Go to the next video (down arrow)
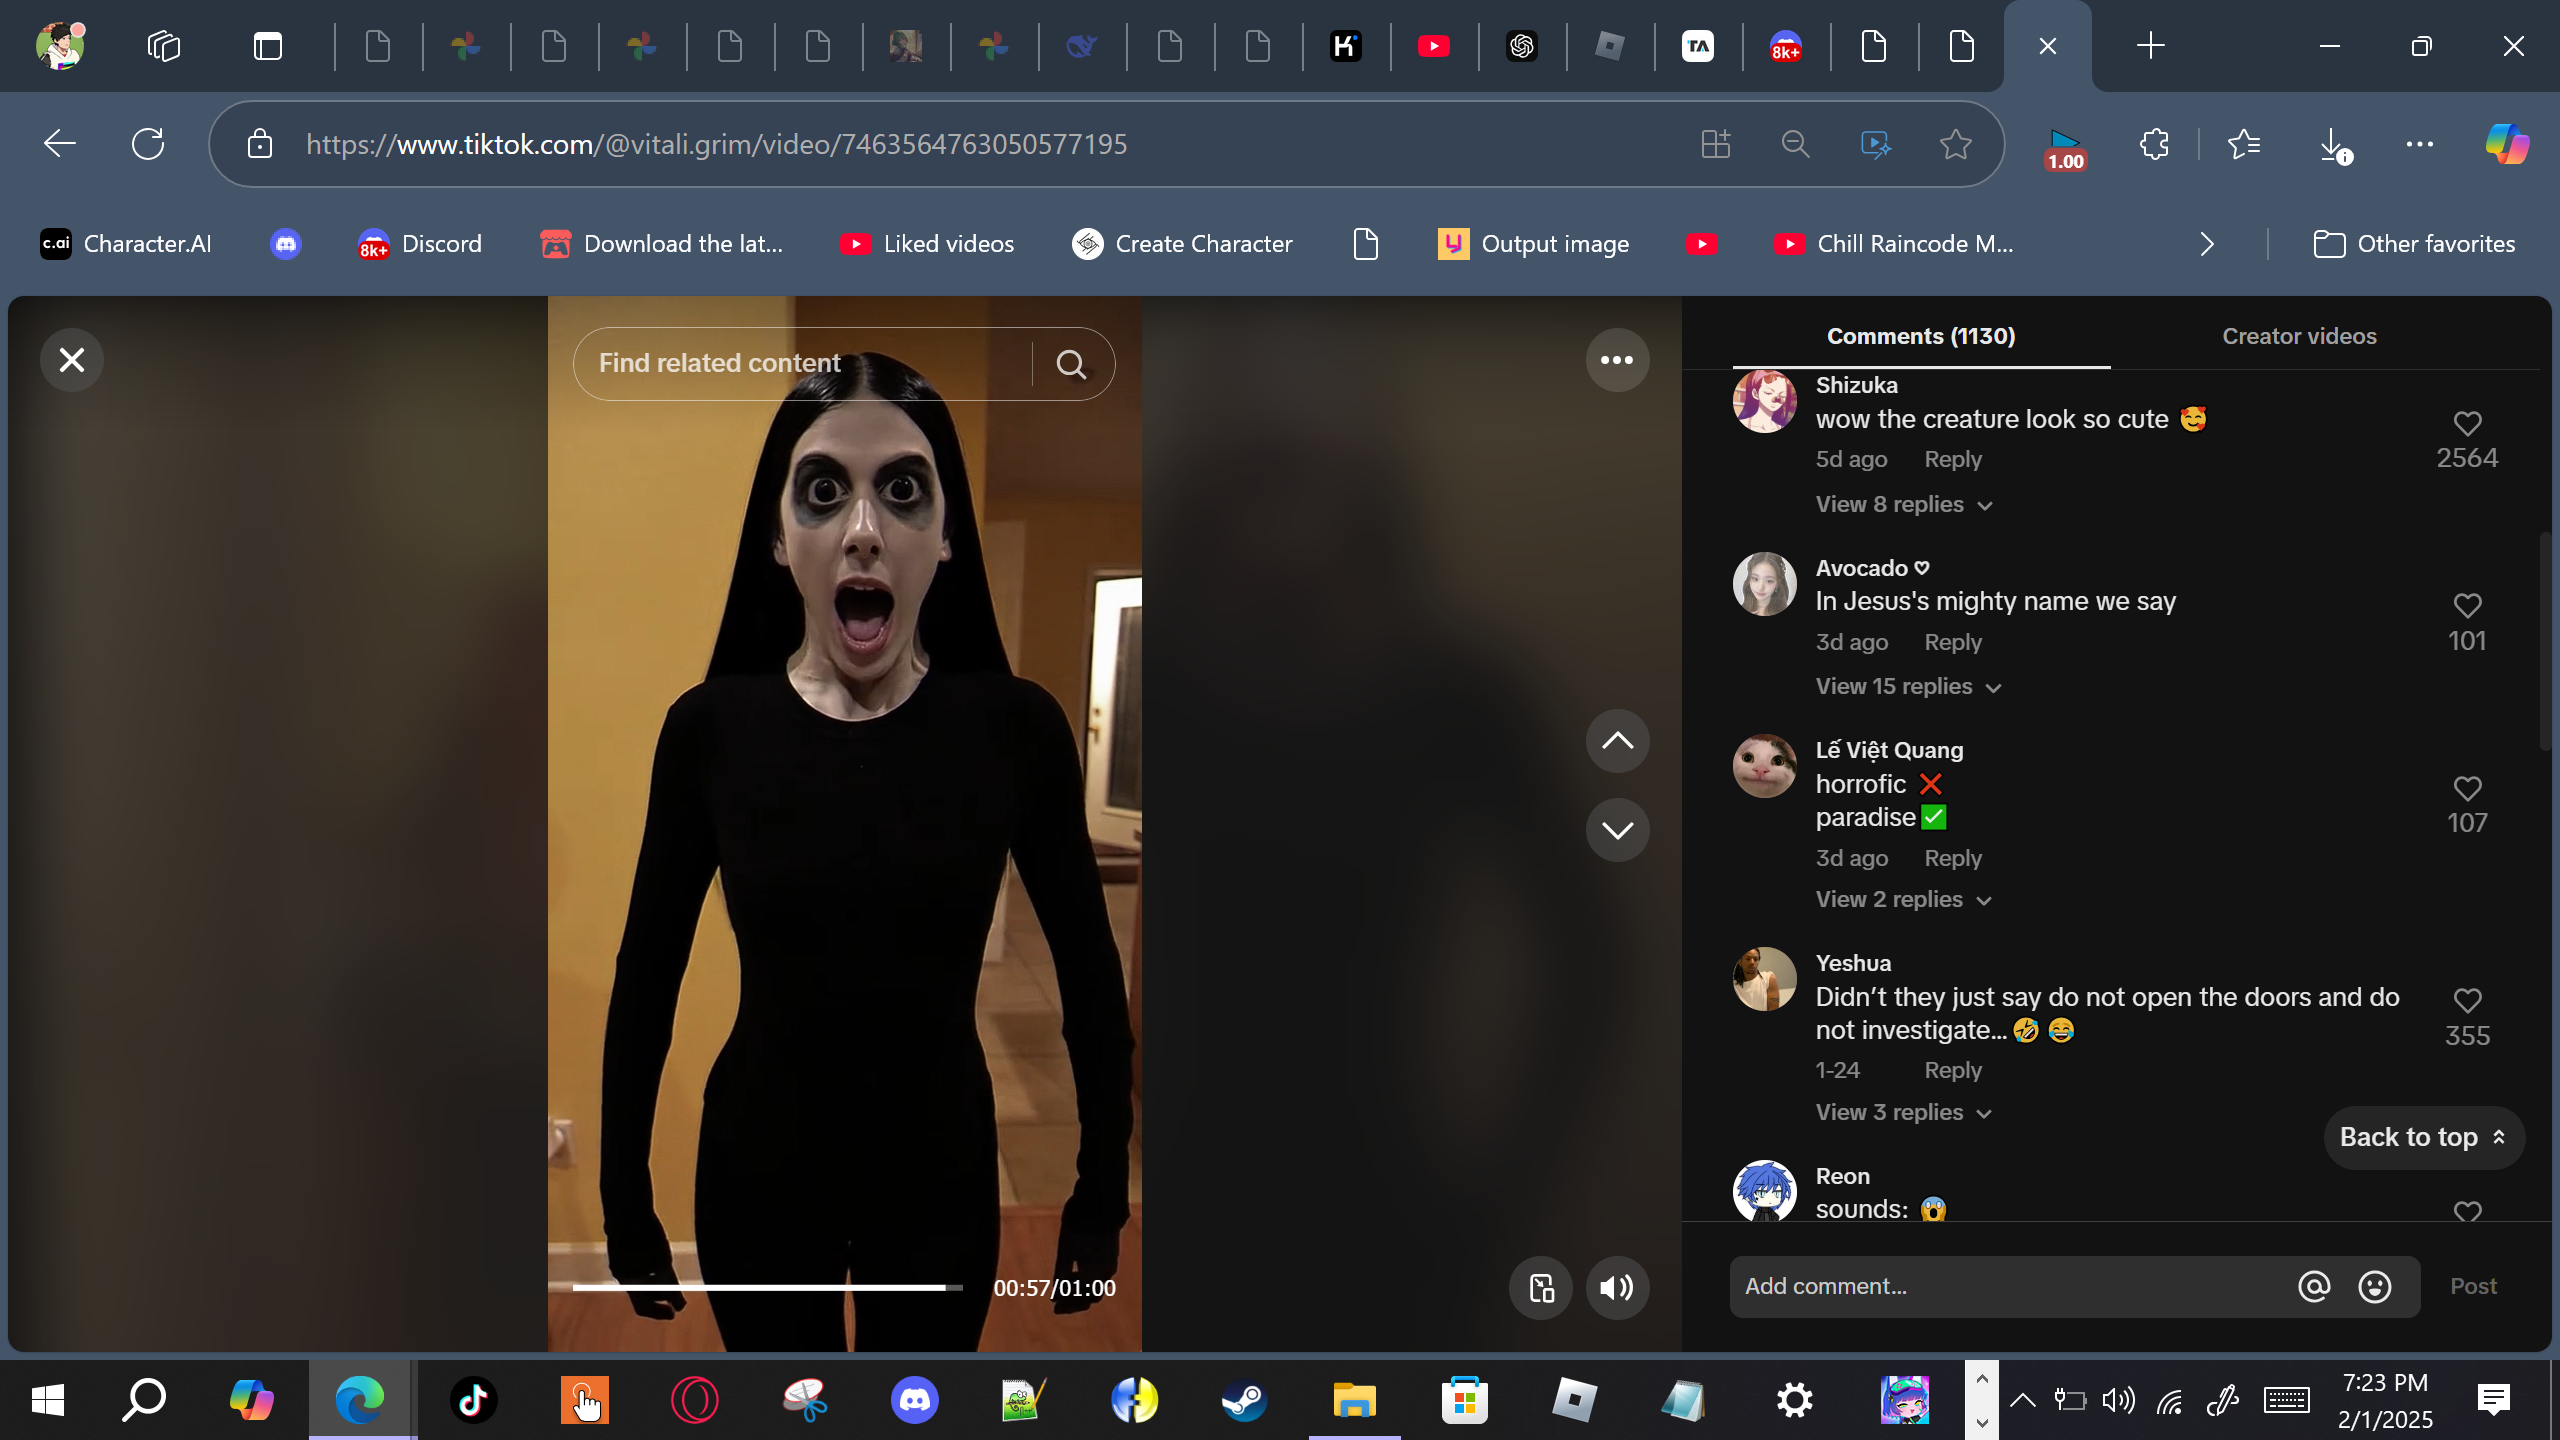Image resolution: width=2560 pixels, height=1440 pixels. (x=1617, y=830)
